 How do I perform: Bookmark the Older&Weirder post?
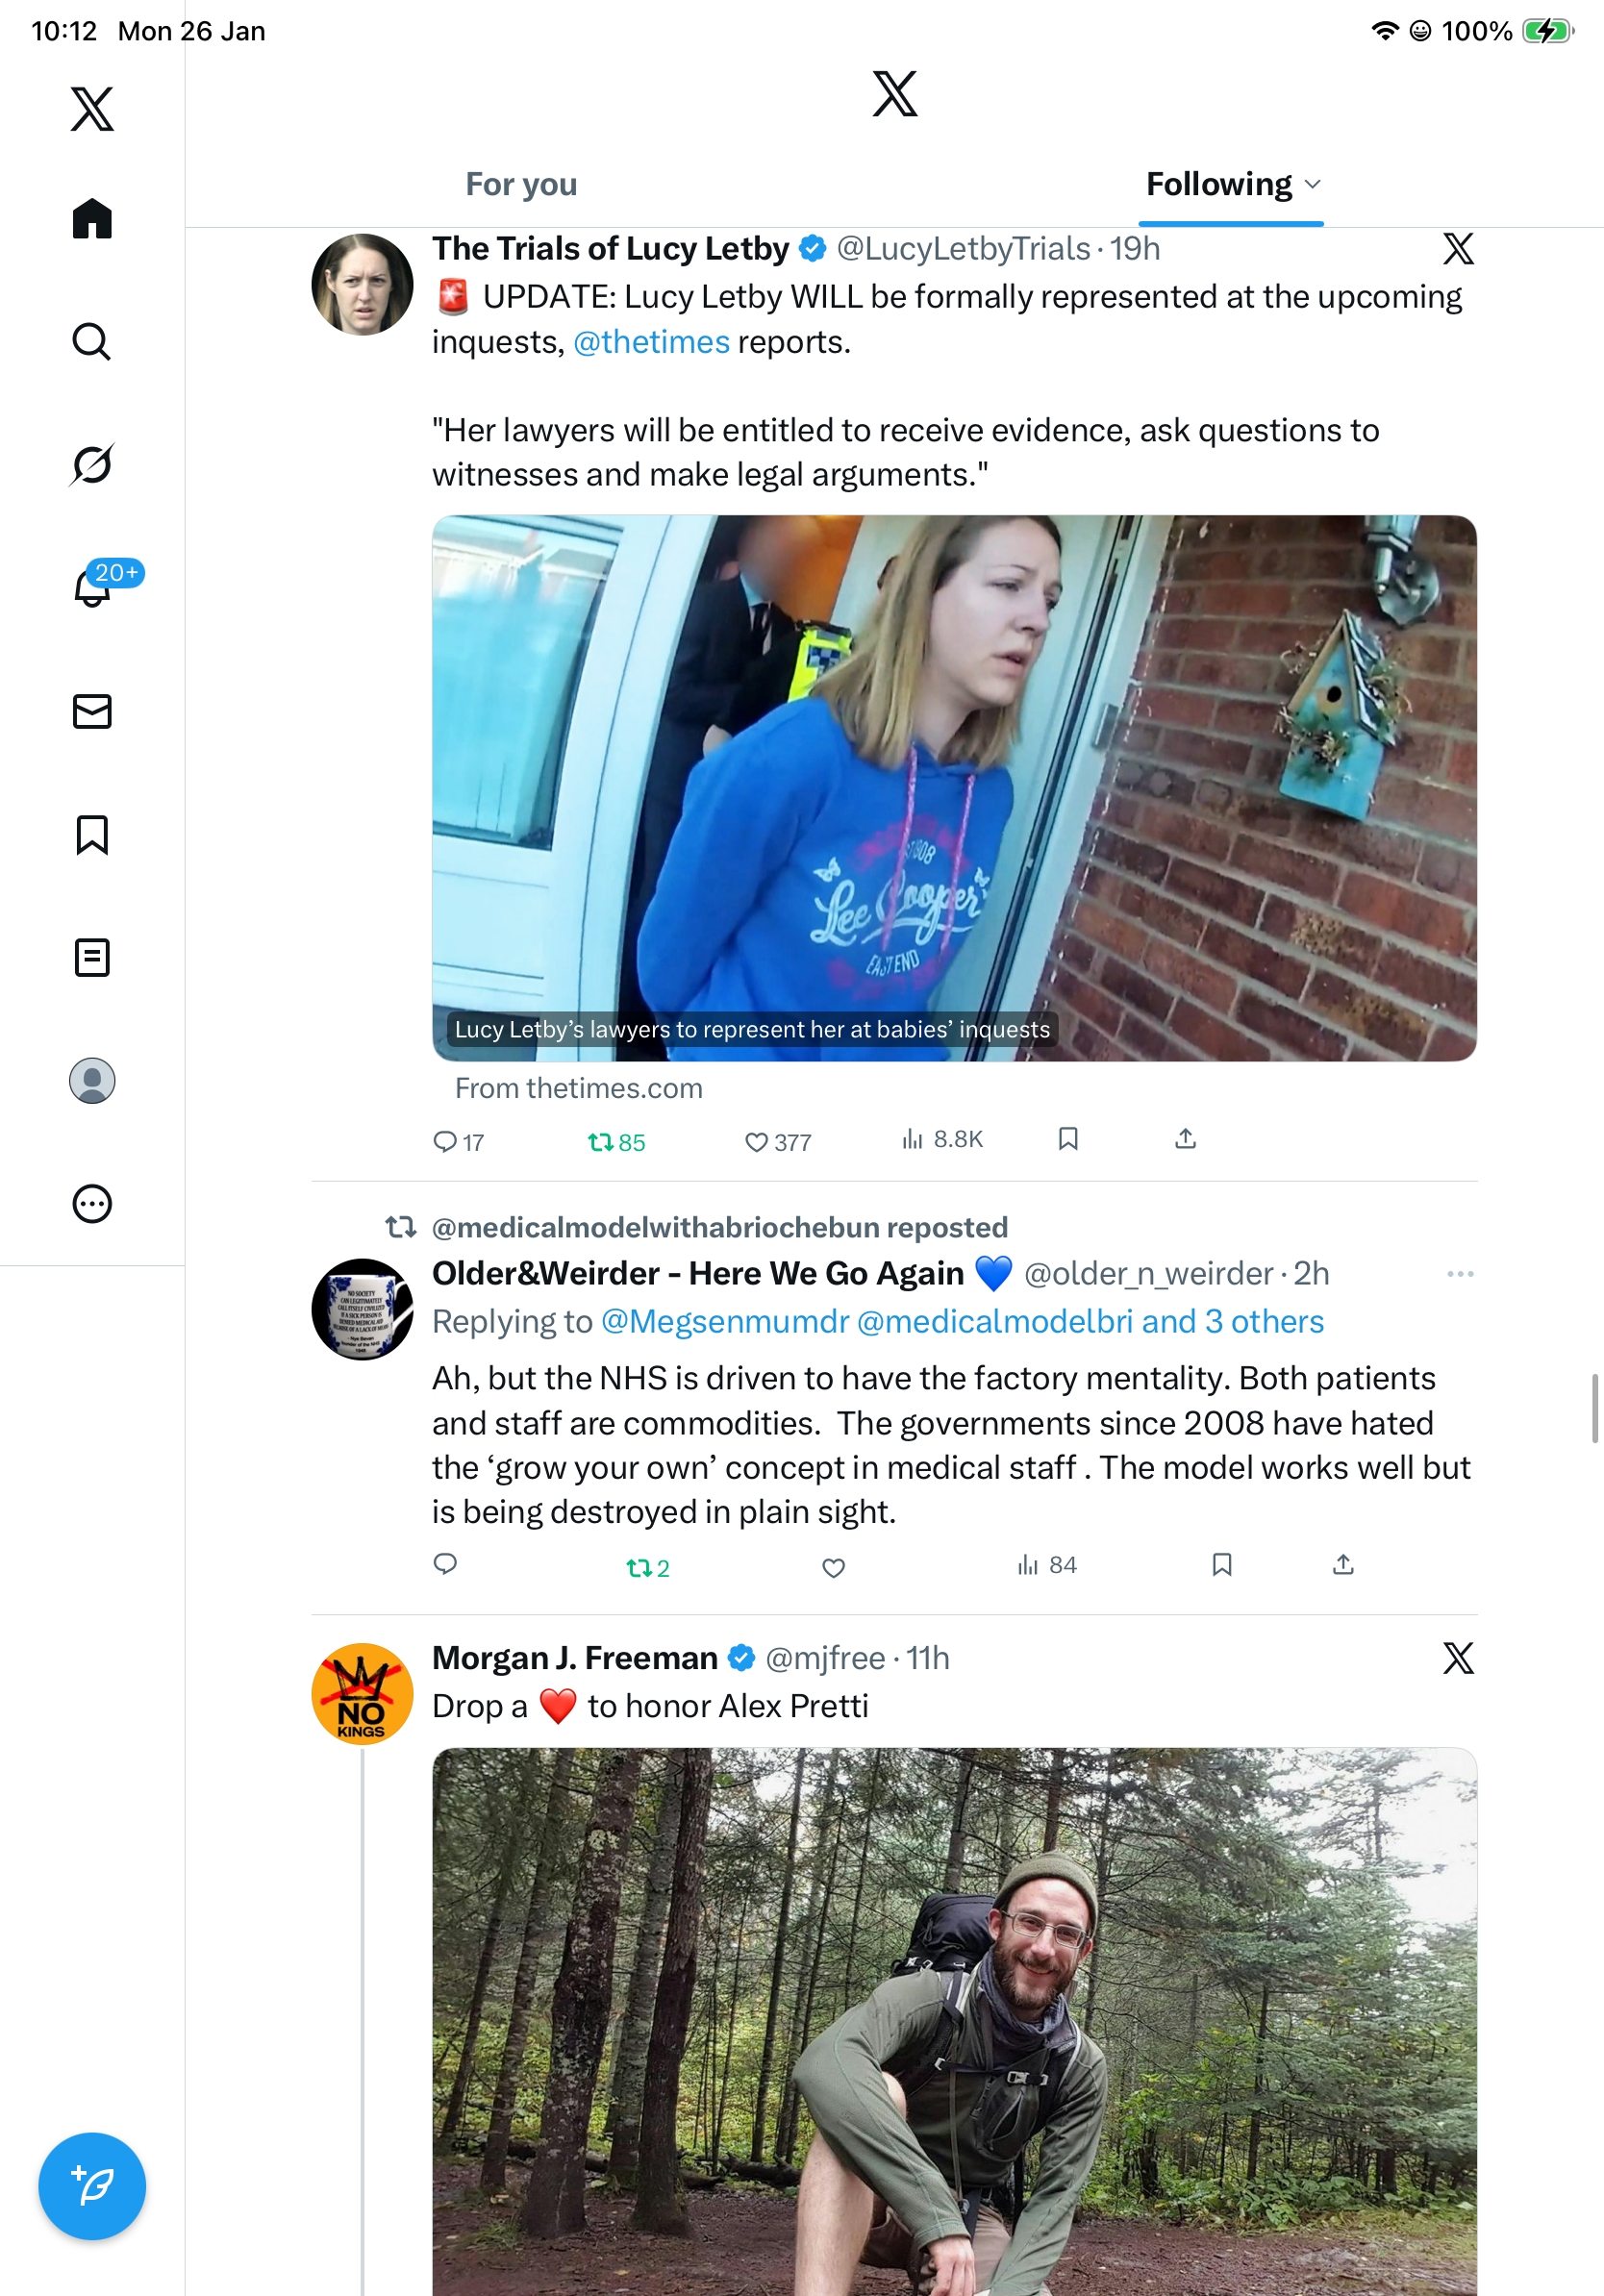(1221, 1564)
